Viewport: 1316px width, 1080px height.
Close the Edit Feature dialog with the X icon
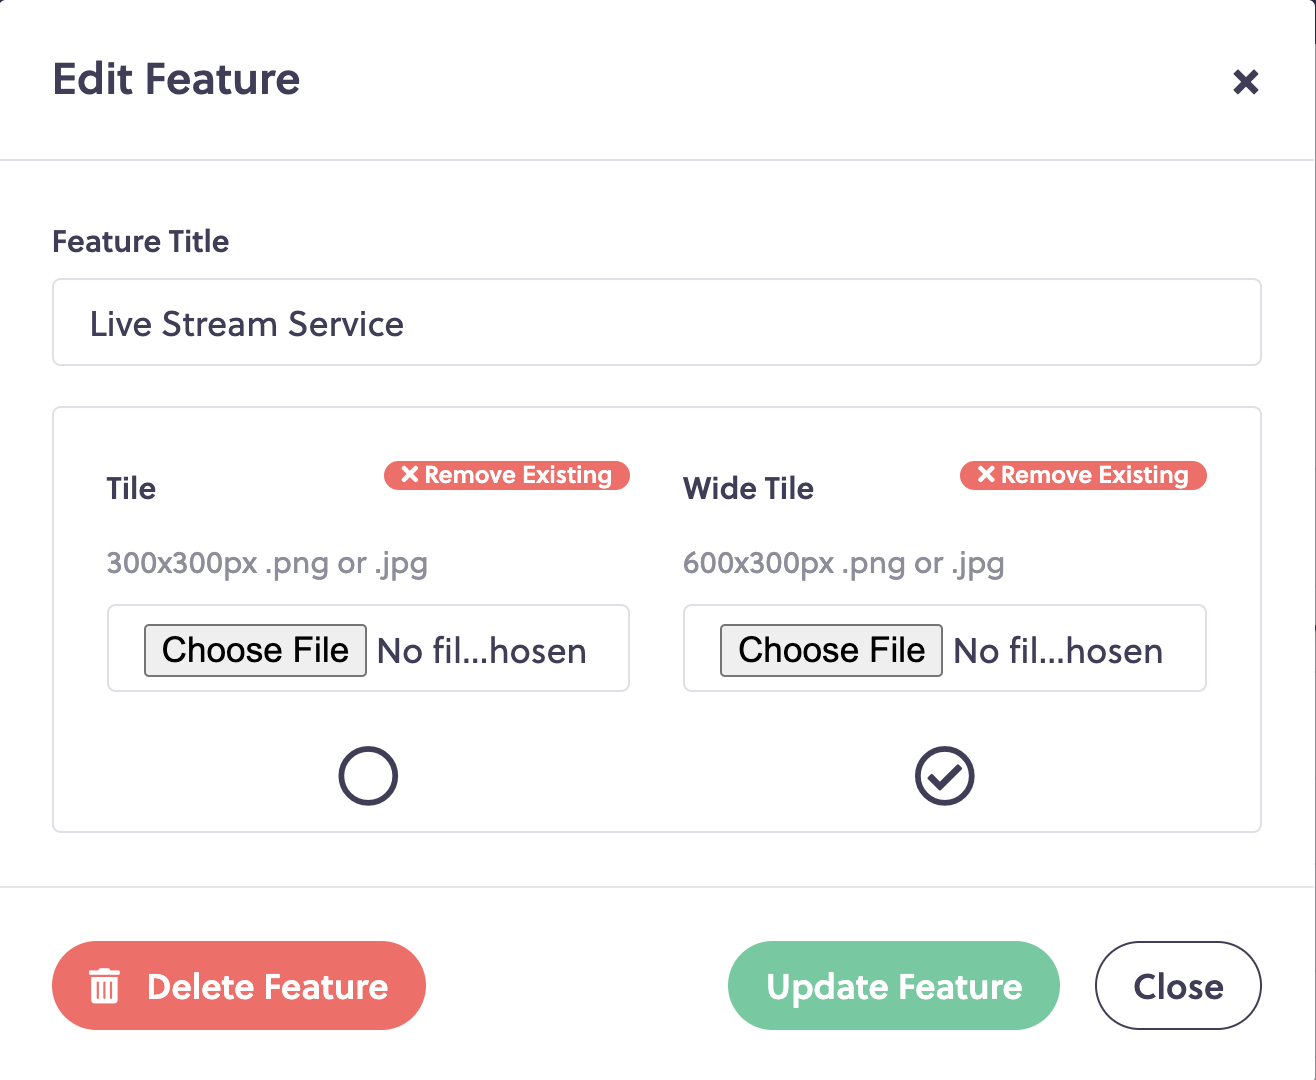(1245, 81)
